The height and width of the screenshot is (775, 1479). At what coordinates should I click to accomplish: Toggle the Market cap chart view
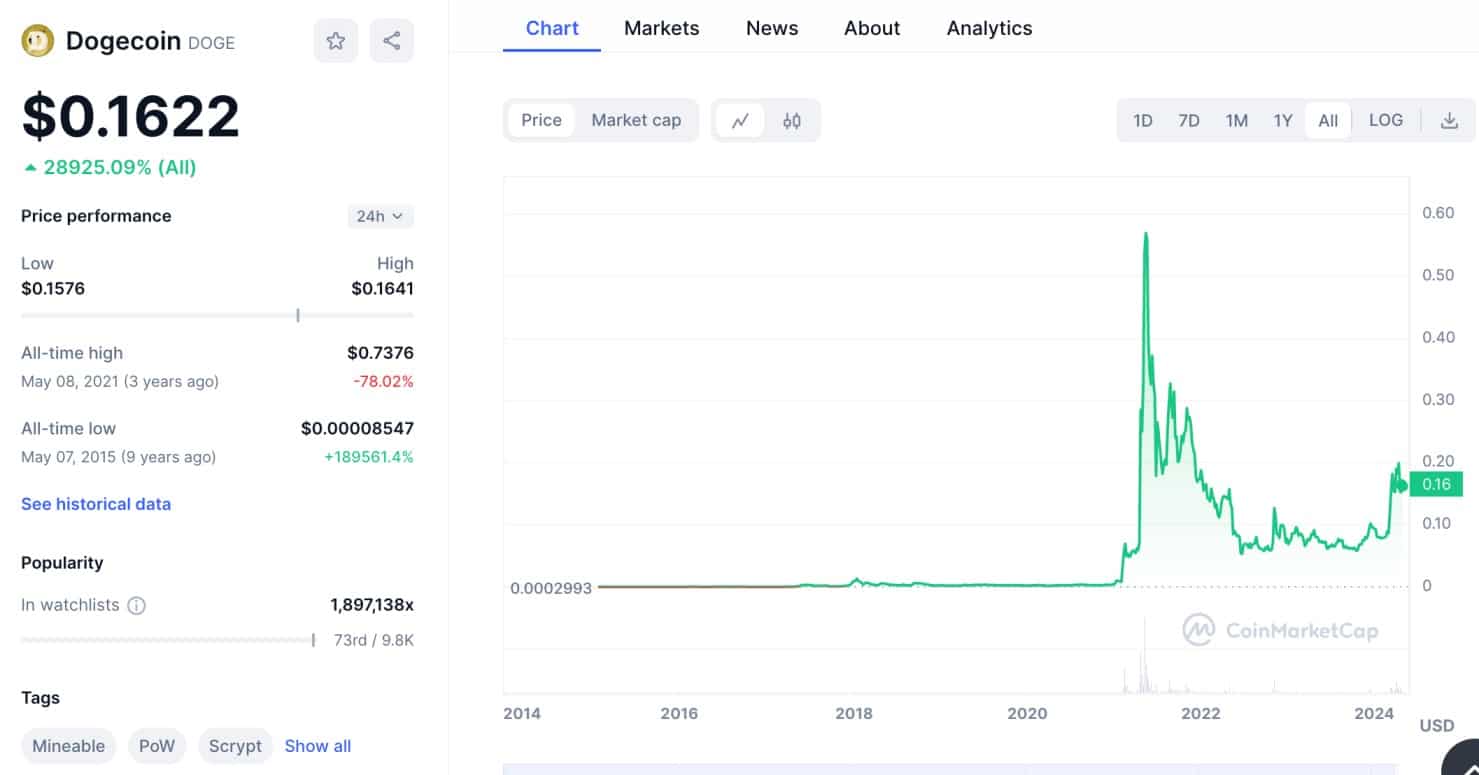[636, 120]
